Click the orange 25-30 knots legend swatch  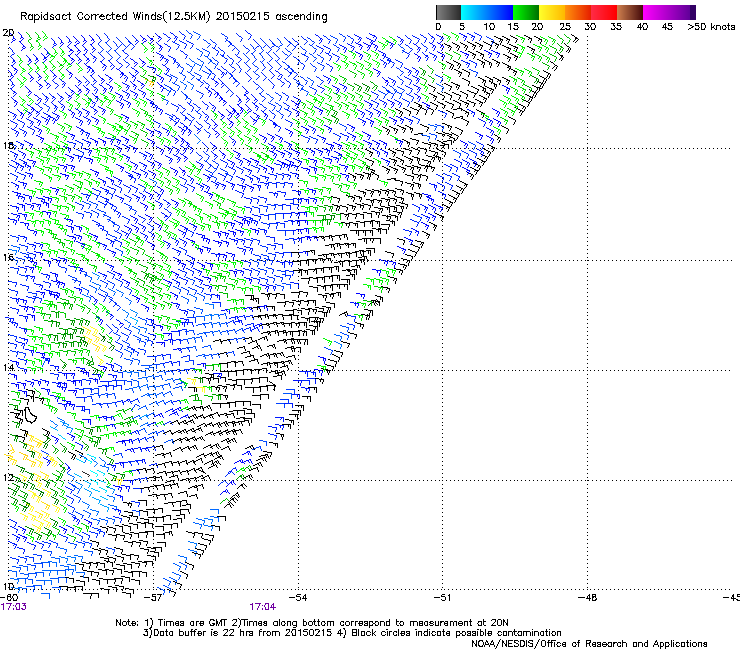(x=578, y=12)
